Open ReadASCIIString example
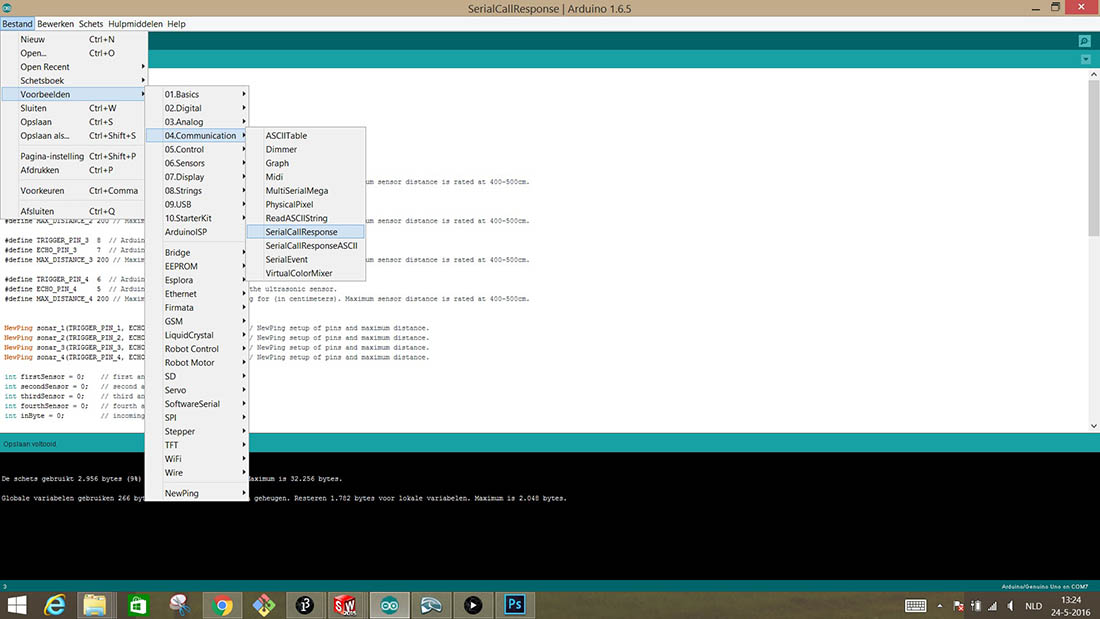 pos(306,218)
